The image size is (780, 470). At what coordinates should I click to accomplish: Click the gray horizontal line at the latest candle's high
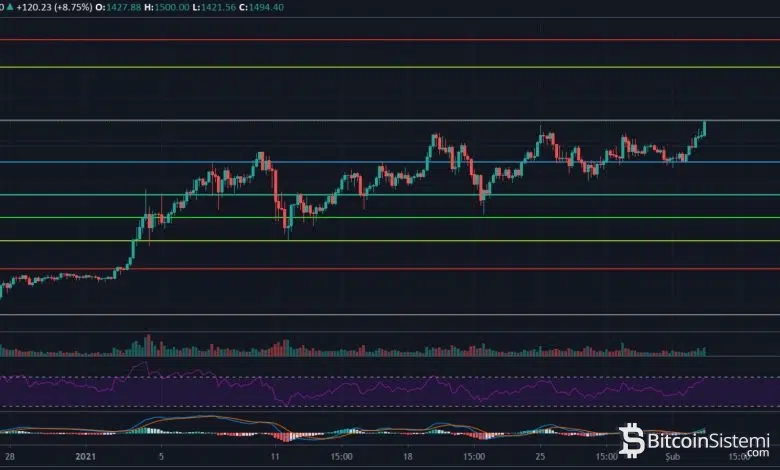pos(390,120)
